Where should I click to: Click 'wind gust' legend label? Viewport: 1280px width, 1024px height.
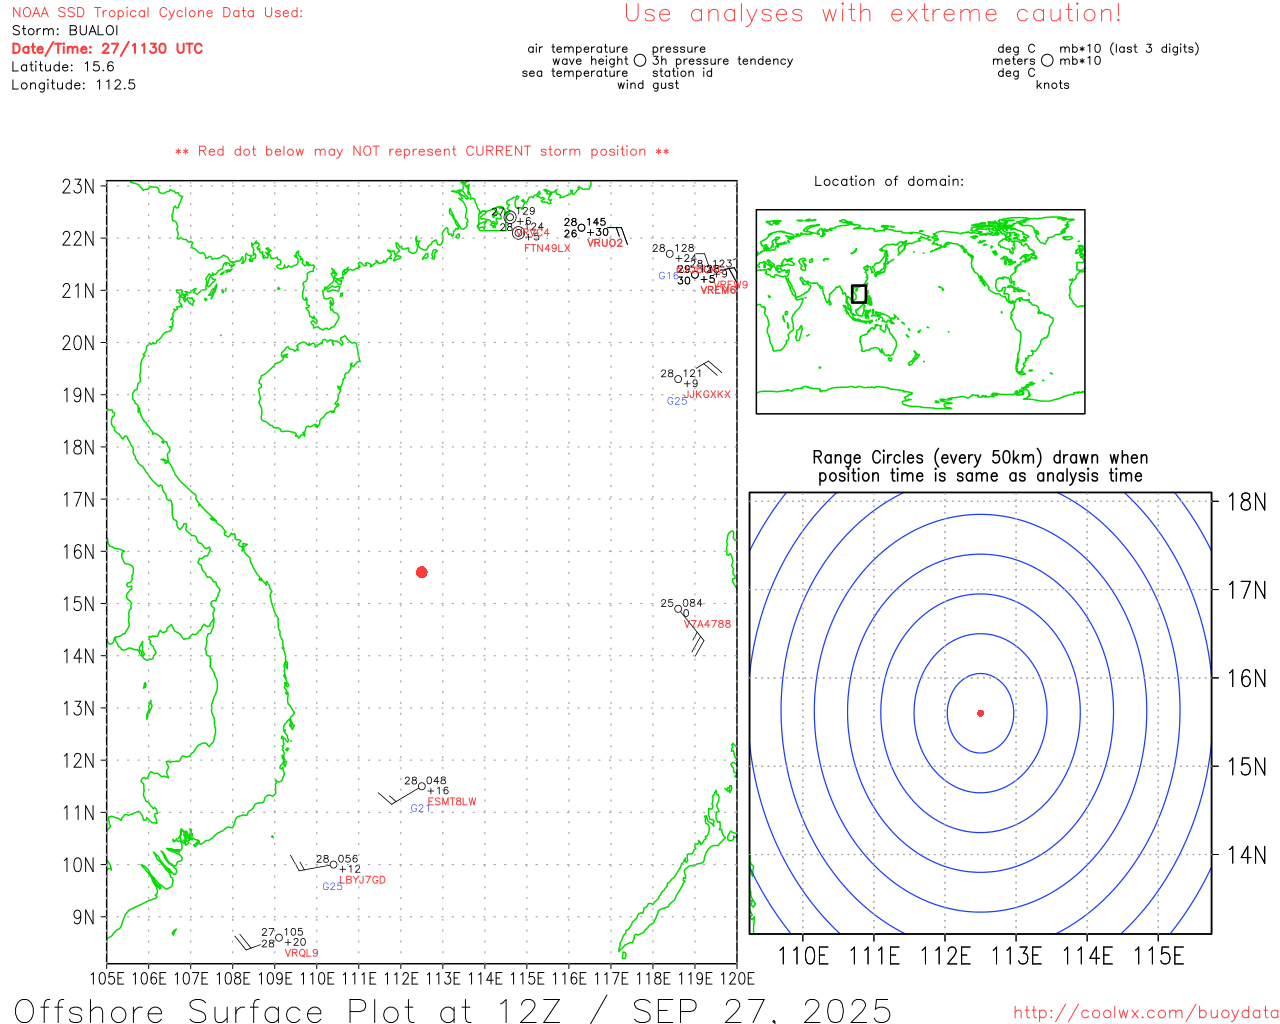tap(648, 85)
